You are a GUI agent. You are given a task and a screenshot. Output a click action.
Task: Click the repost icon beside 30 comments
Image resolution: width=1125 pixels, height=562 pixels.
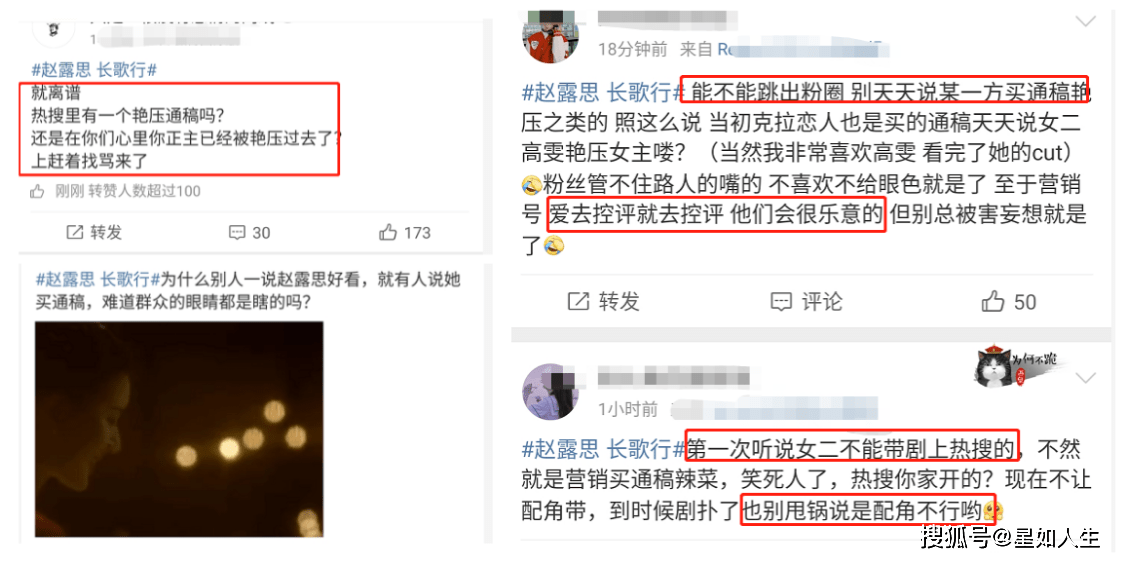(75, 233)
